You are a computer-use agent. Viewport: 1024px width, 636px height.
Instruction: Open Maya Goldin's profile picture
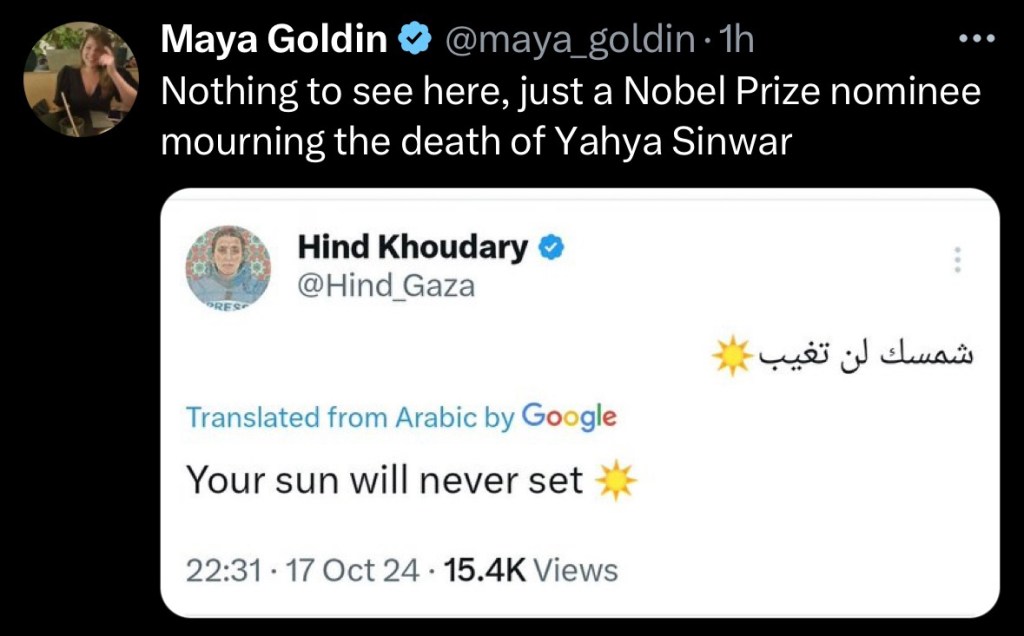81,79
